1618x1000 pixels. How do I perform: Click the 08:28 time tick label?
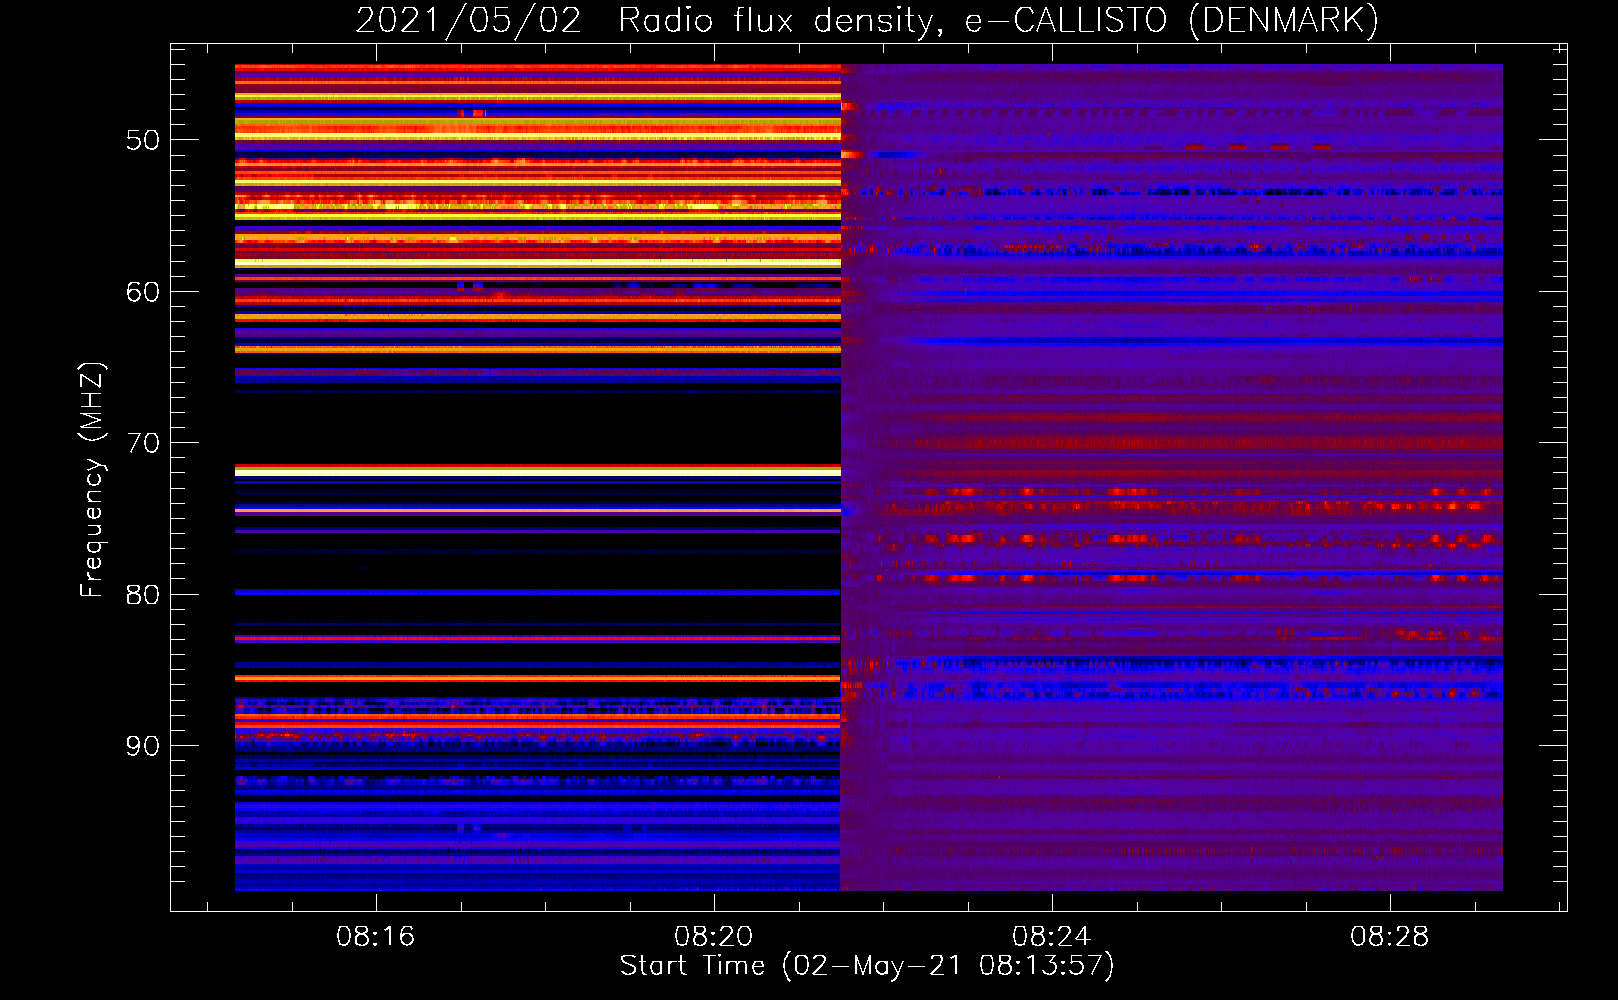(1389, 937)
